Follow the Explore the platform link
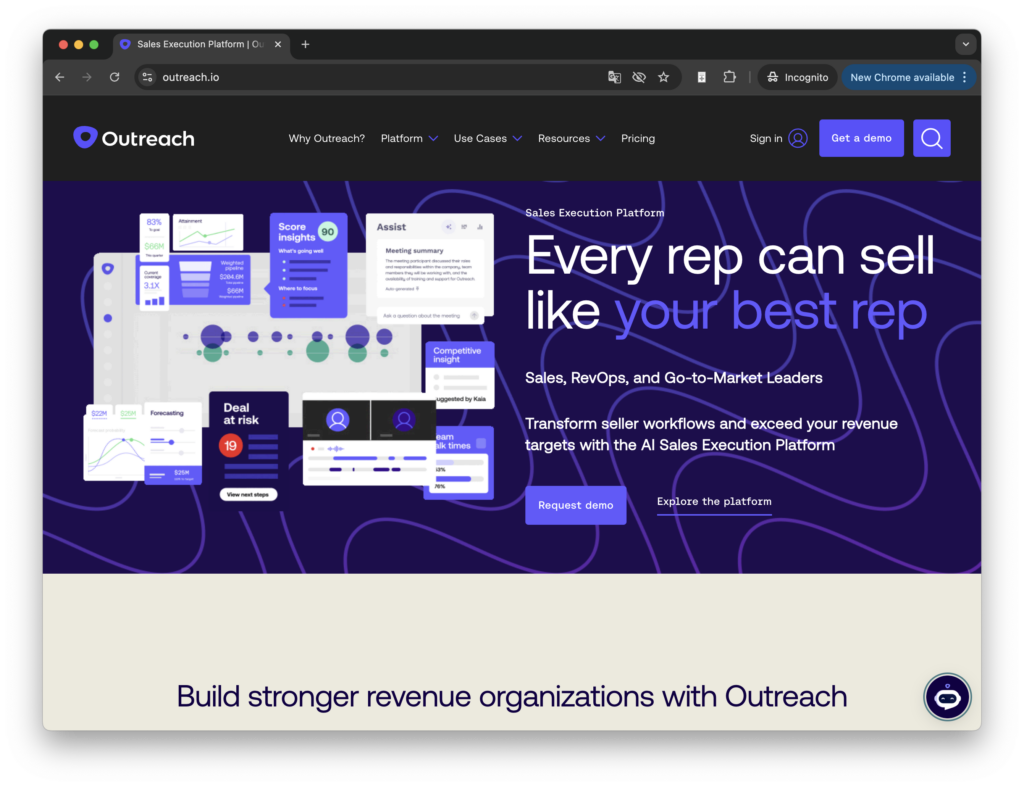Viewport: 1024px width, 787px height. click(x=714, y=502)
